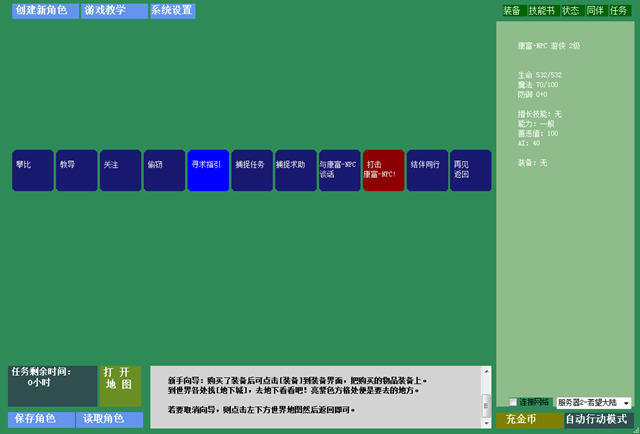640x434 pixels.
Task: Click the 偷窃 action tile
Action: (x=164, y=170)
